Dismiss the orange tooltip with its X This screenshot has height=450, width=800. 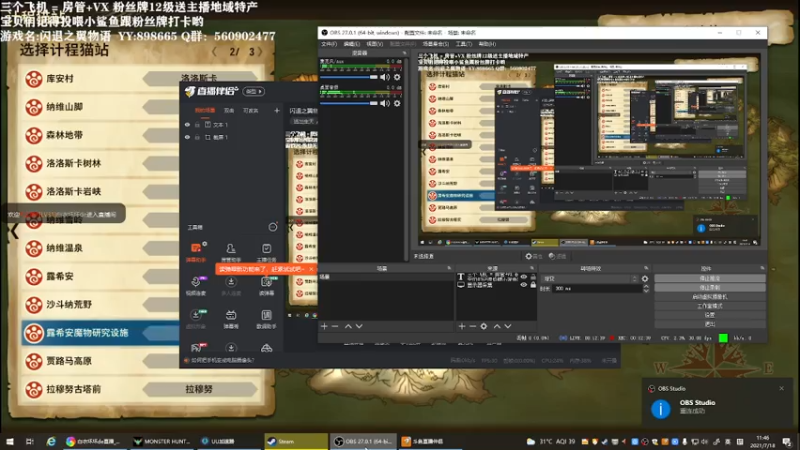311,269
